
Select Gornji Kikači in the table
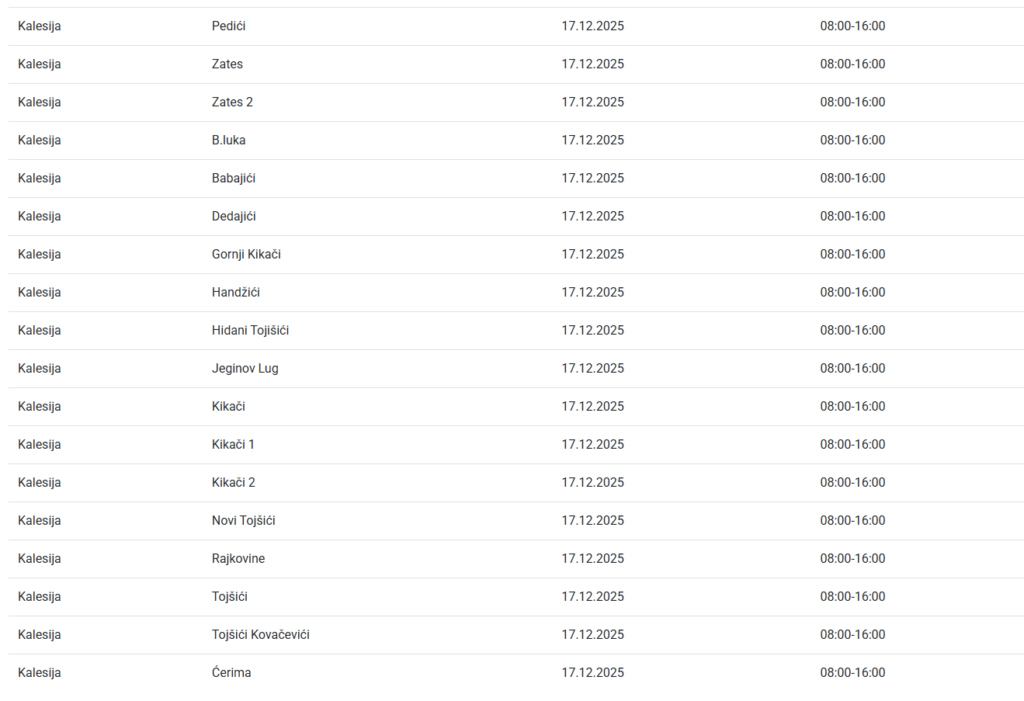click(246, 254)
